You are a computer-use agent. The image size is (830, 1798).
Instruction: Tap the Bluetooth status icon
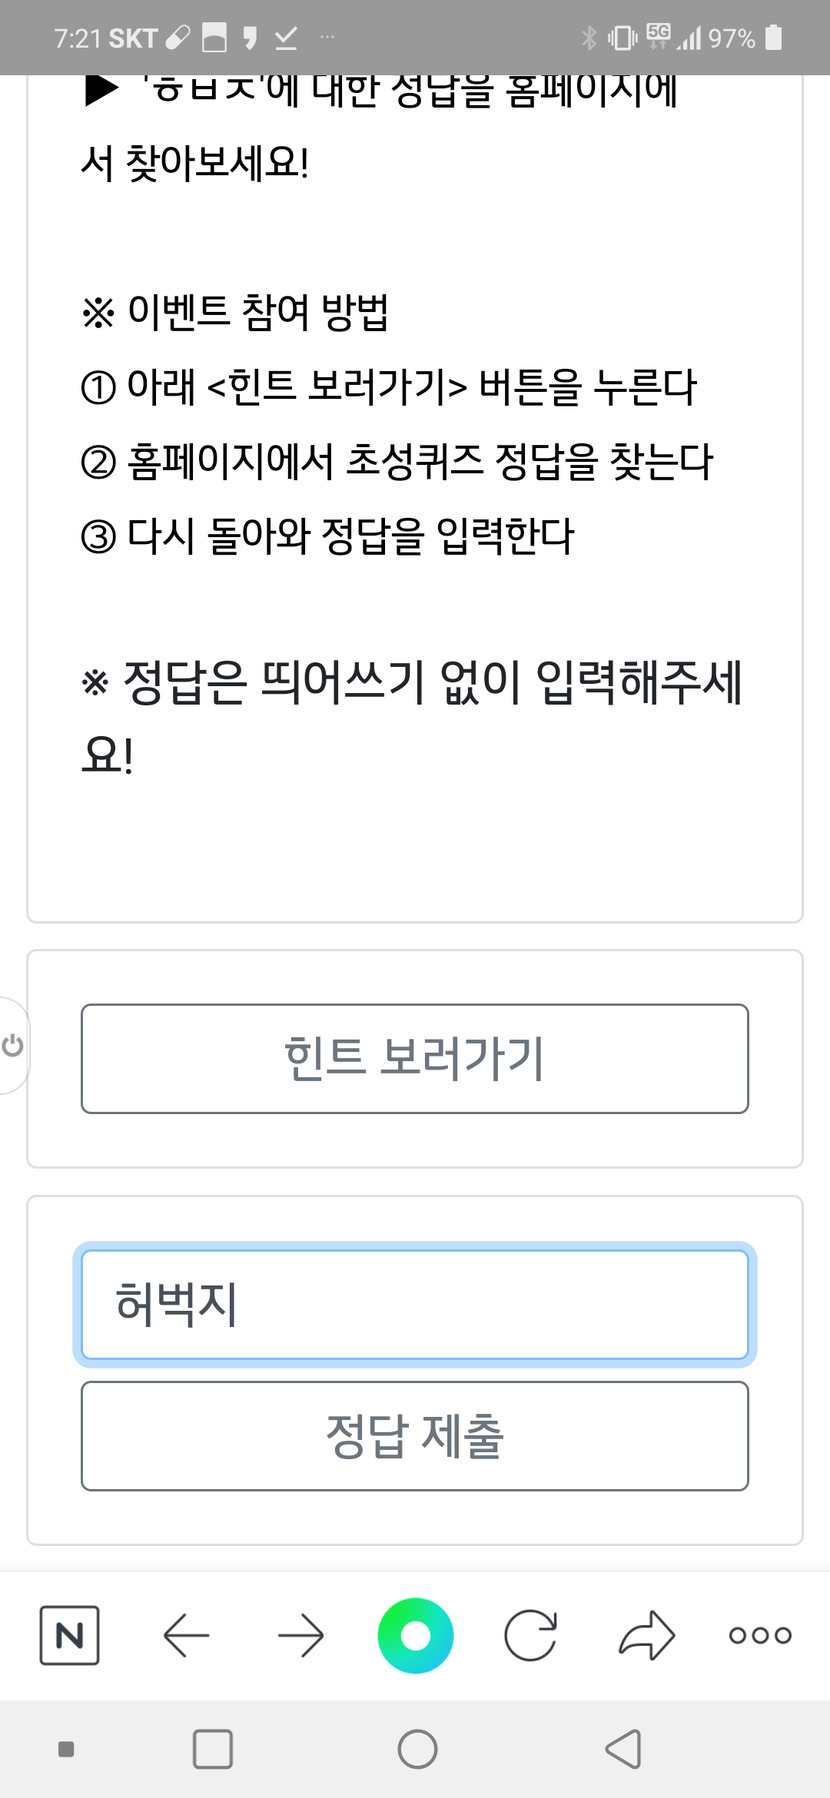[x=589, y=38]
